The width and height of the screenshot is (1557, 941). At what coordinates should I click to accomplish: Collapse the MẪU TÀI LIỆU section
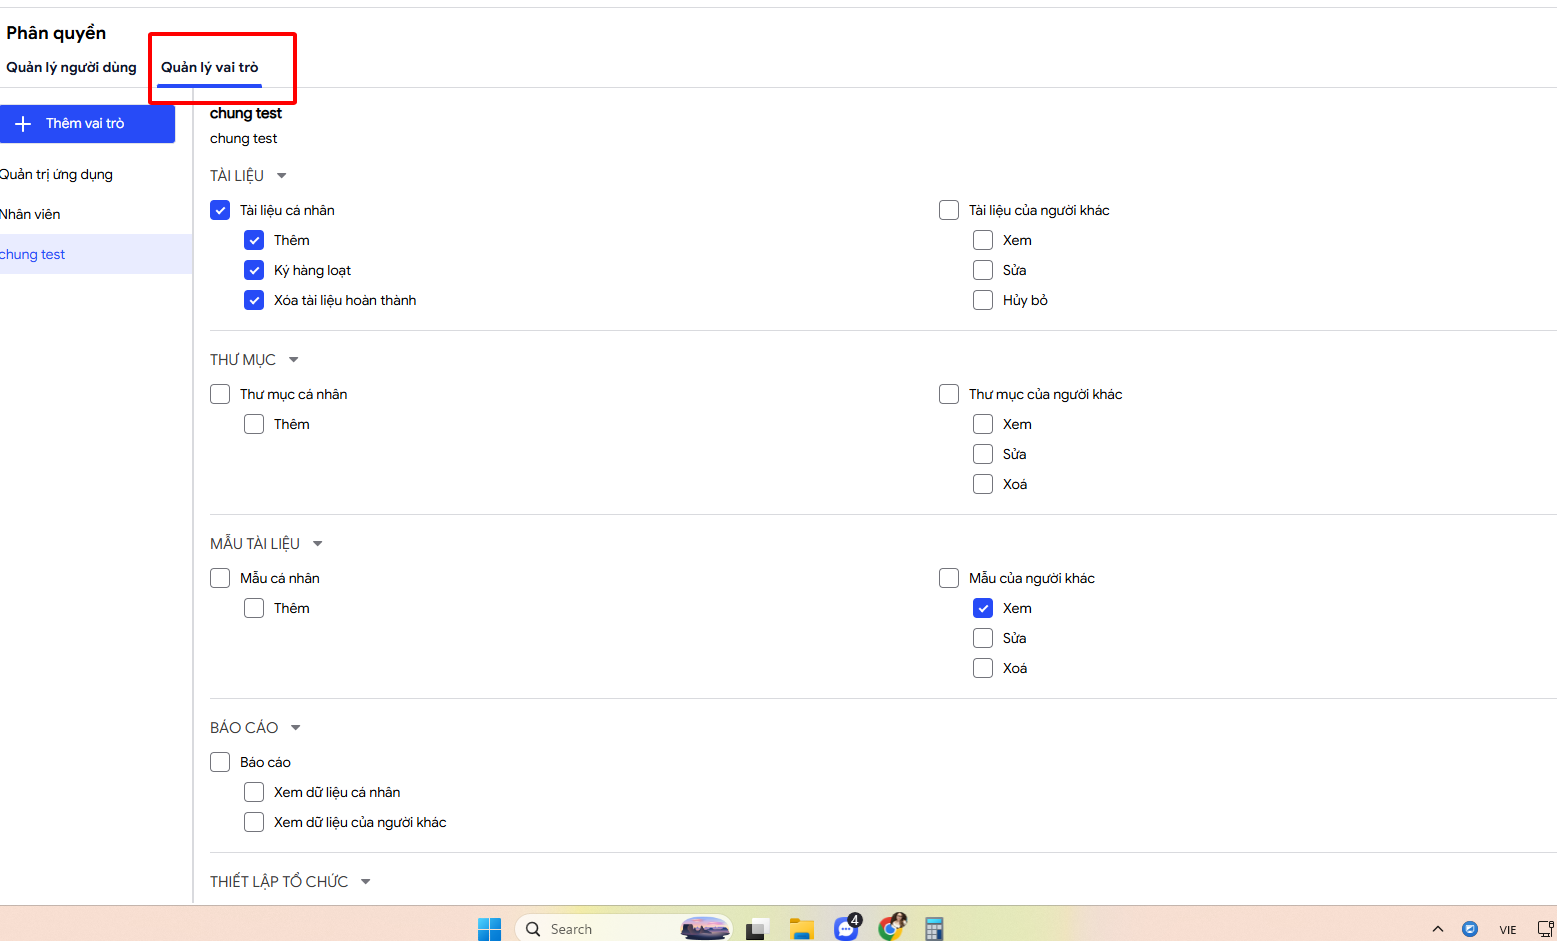[318, 544]
